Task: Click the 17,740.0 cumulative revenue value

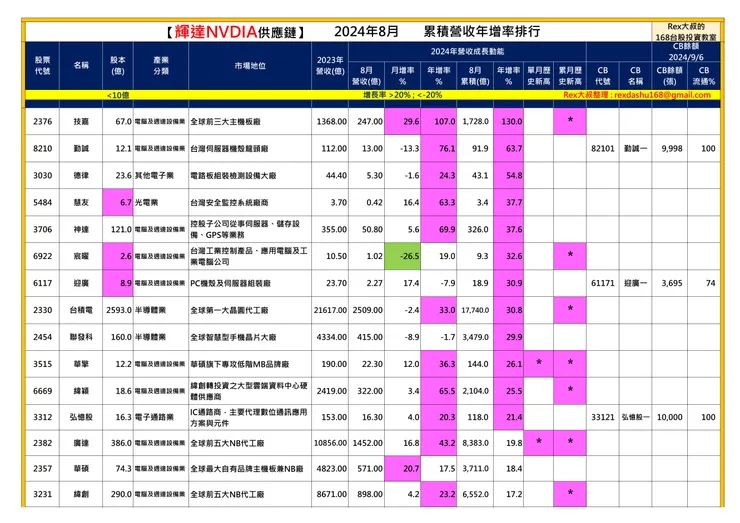Action: point(475,310)
